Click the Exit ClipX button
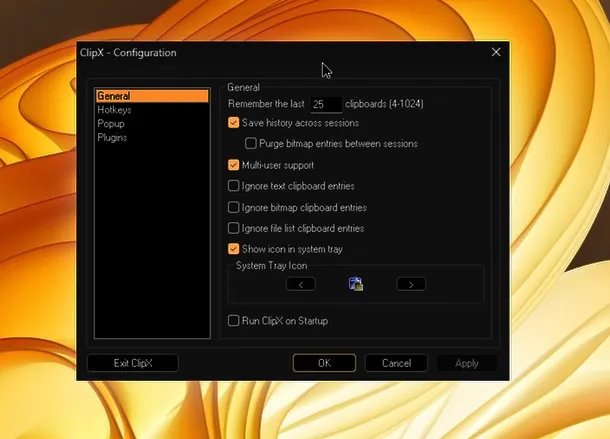610x439 pixels. 133,363
